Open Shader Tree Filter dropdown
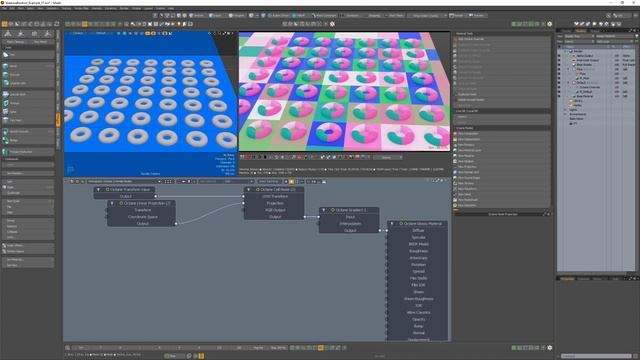 point(580,41)
